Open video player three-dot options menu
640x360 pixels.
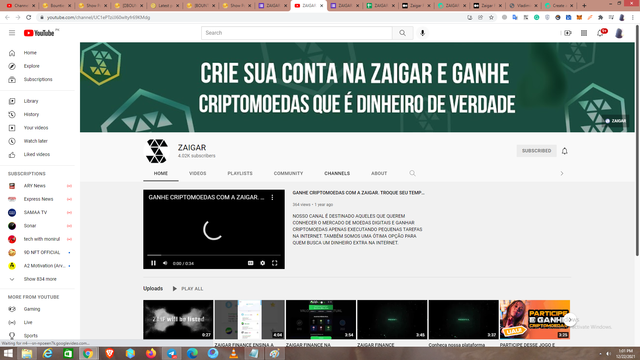coord(272,197)
